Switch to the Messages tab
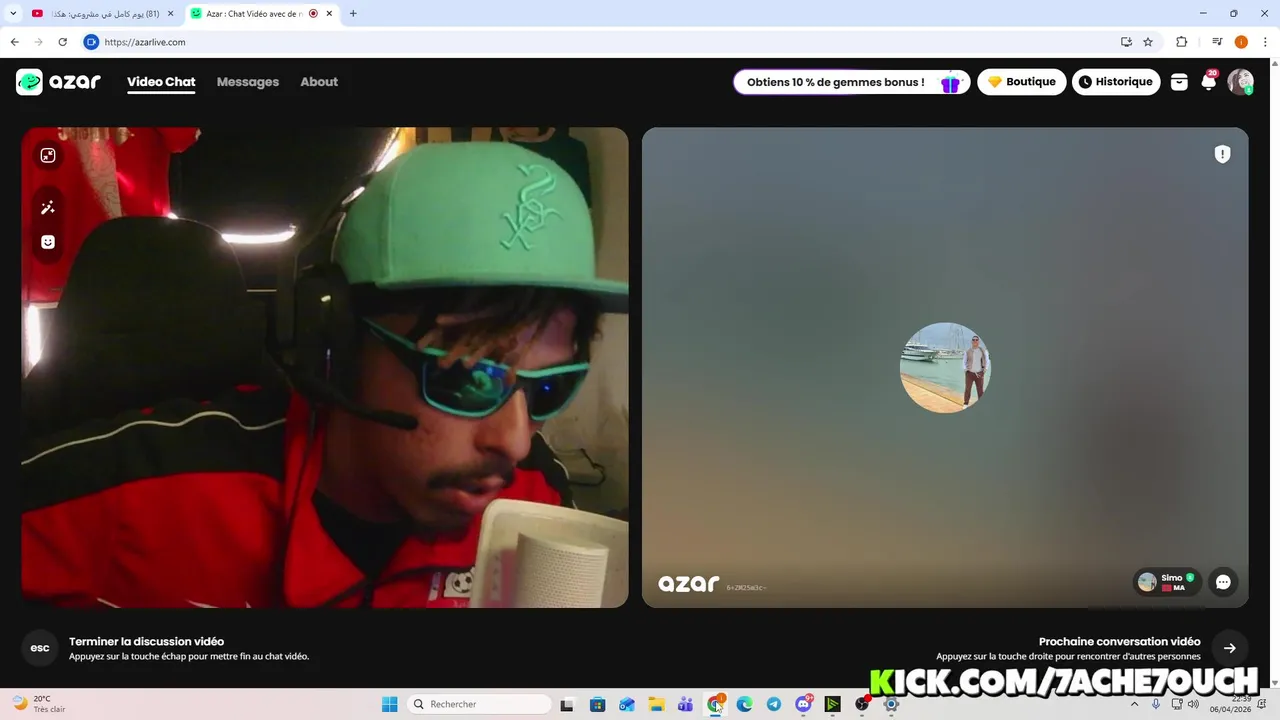 click(248, 82)
